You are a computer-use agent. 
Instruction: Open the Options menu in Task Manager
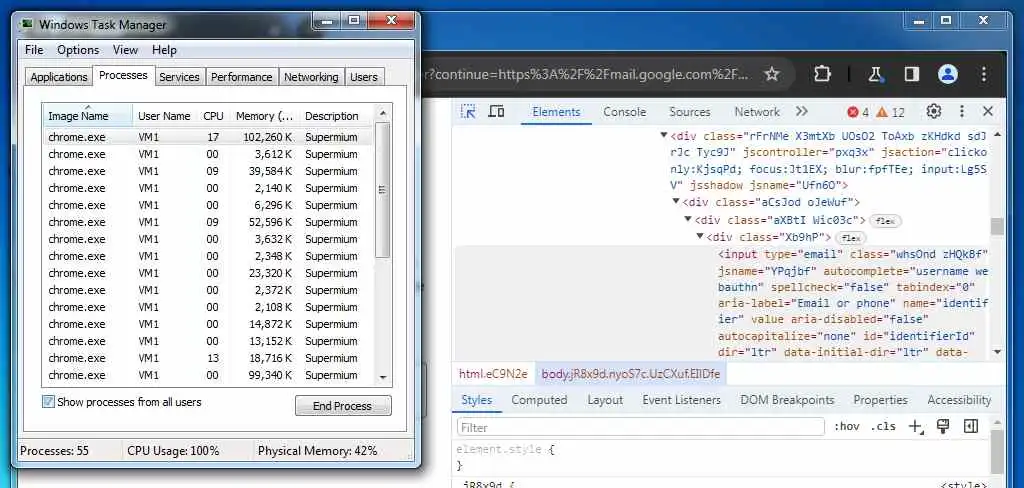point(78,50)
